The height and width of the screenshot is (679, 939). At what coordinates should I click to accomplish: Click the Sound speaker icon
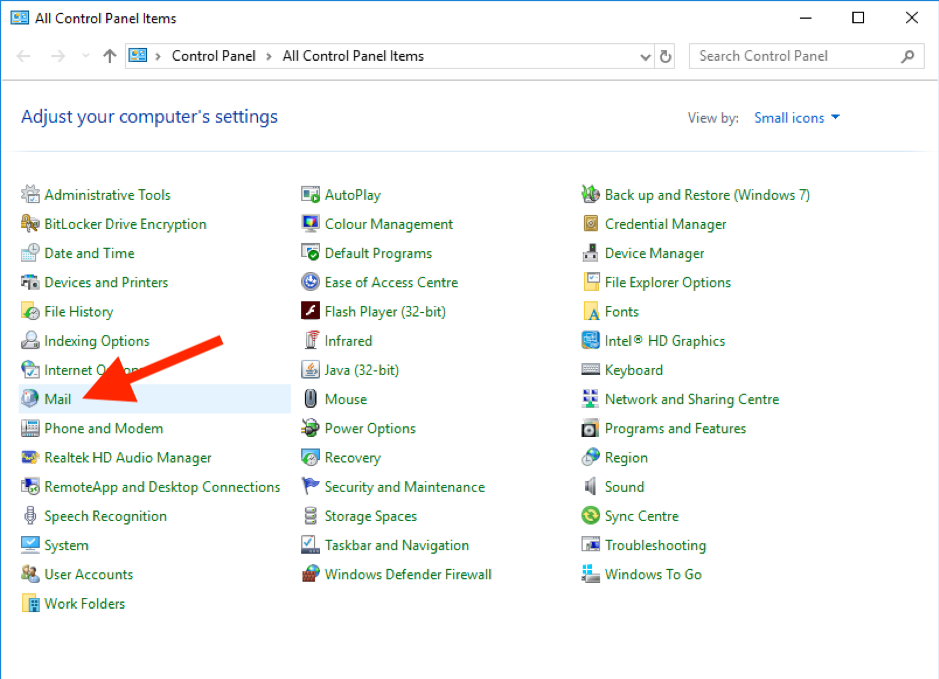tap(590, 487)
